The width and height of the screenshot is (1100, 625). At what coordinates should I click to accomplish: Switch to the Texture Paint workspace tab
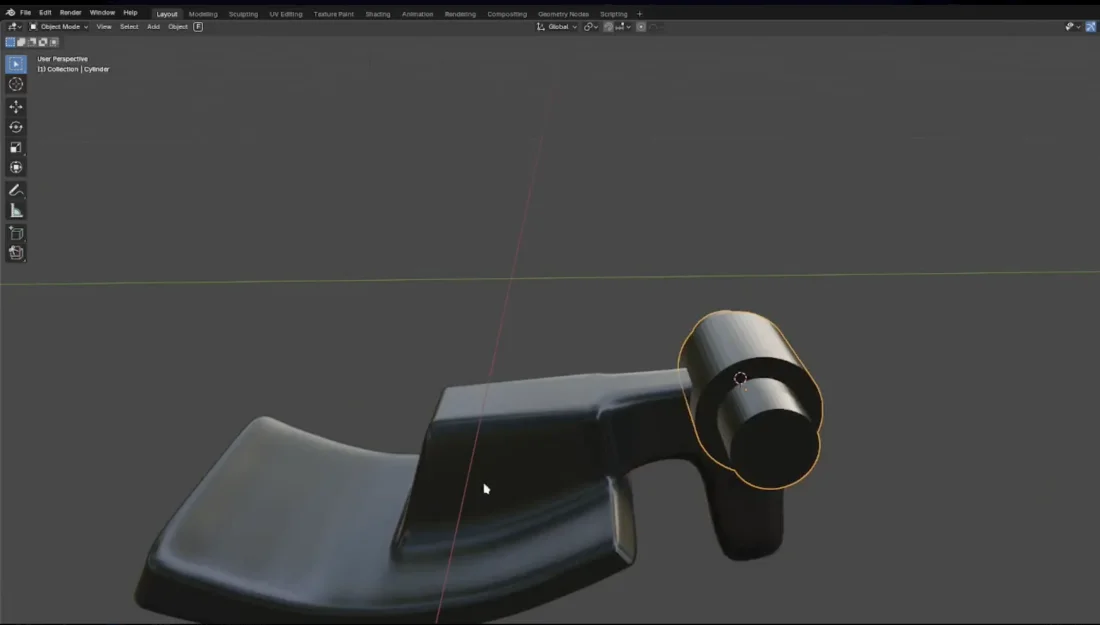tap(334, 14)
